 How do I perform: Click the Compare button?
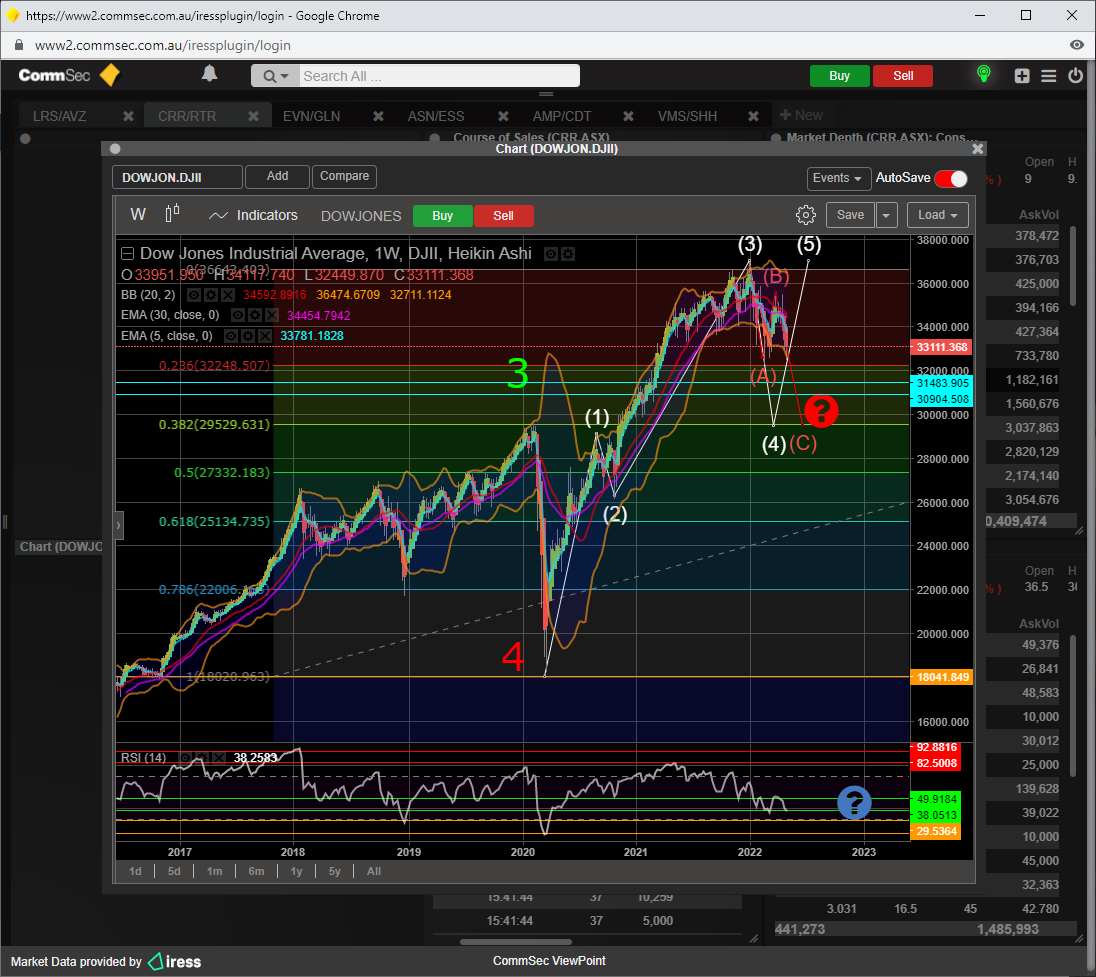(x=344, y=176)
